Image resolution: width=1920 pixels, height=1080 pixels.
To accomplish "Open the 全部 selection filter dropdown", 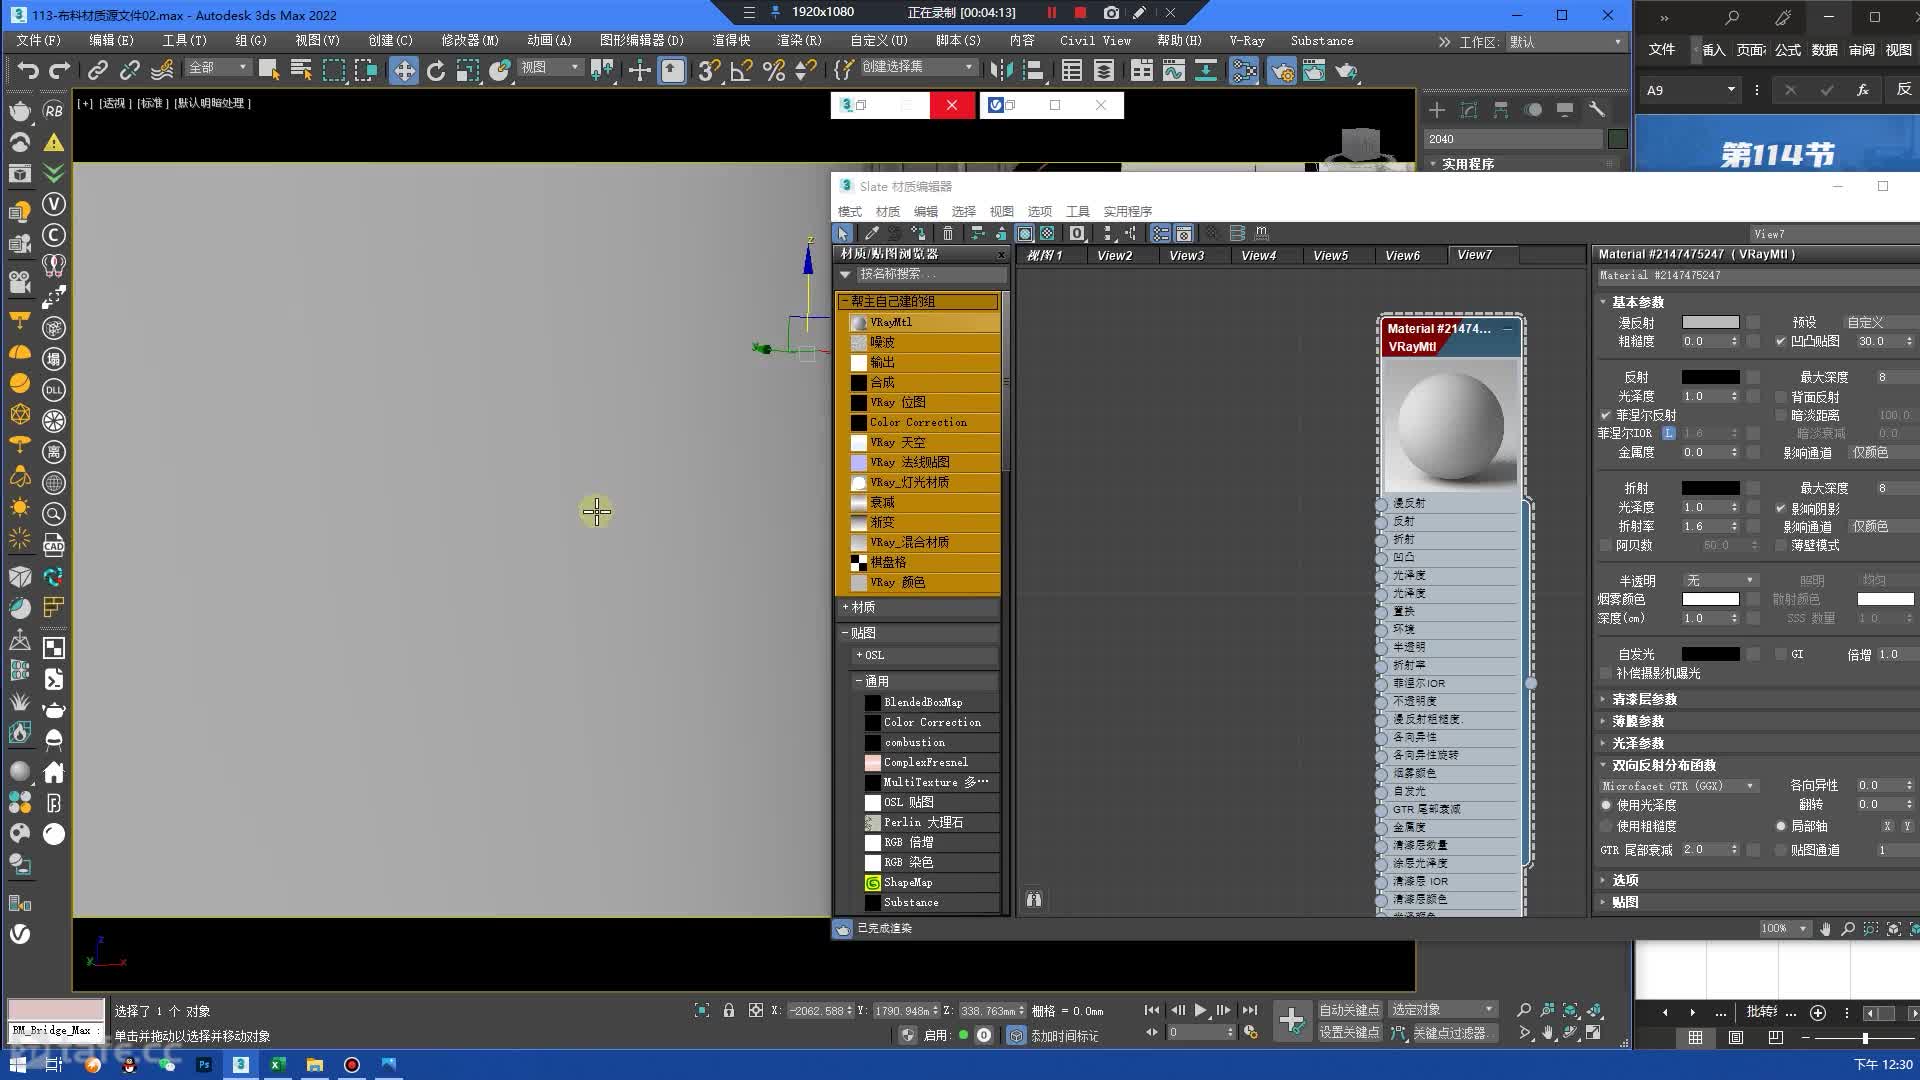I will (x=218, y=67).
